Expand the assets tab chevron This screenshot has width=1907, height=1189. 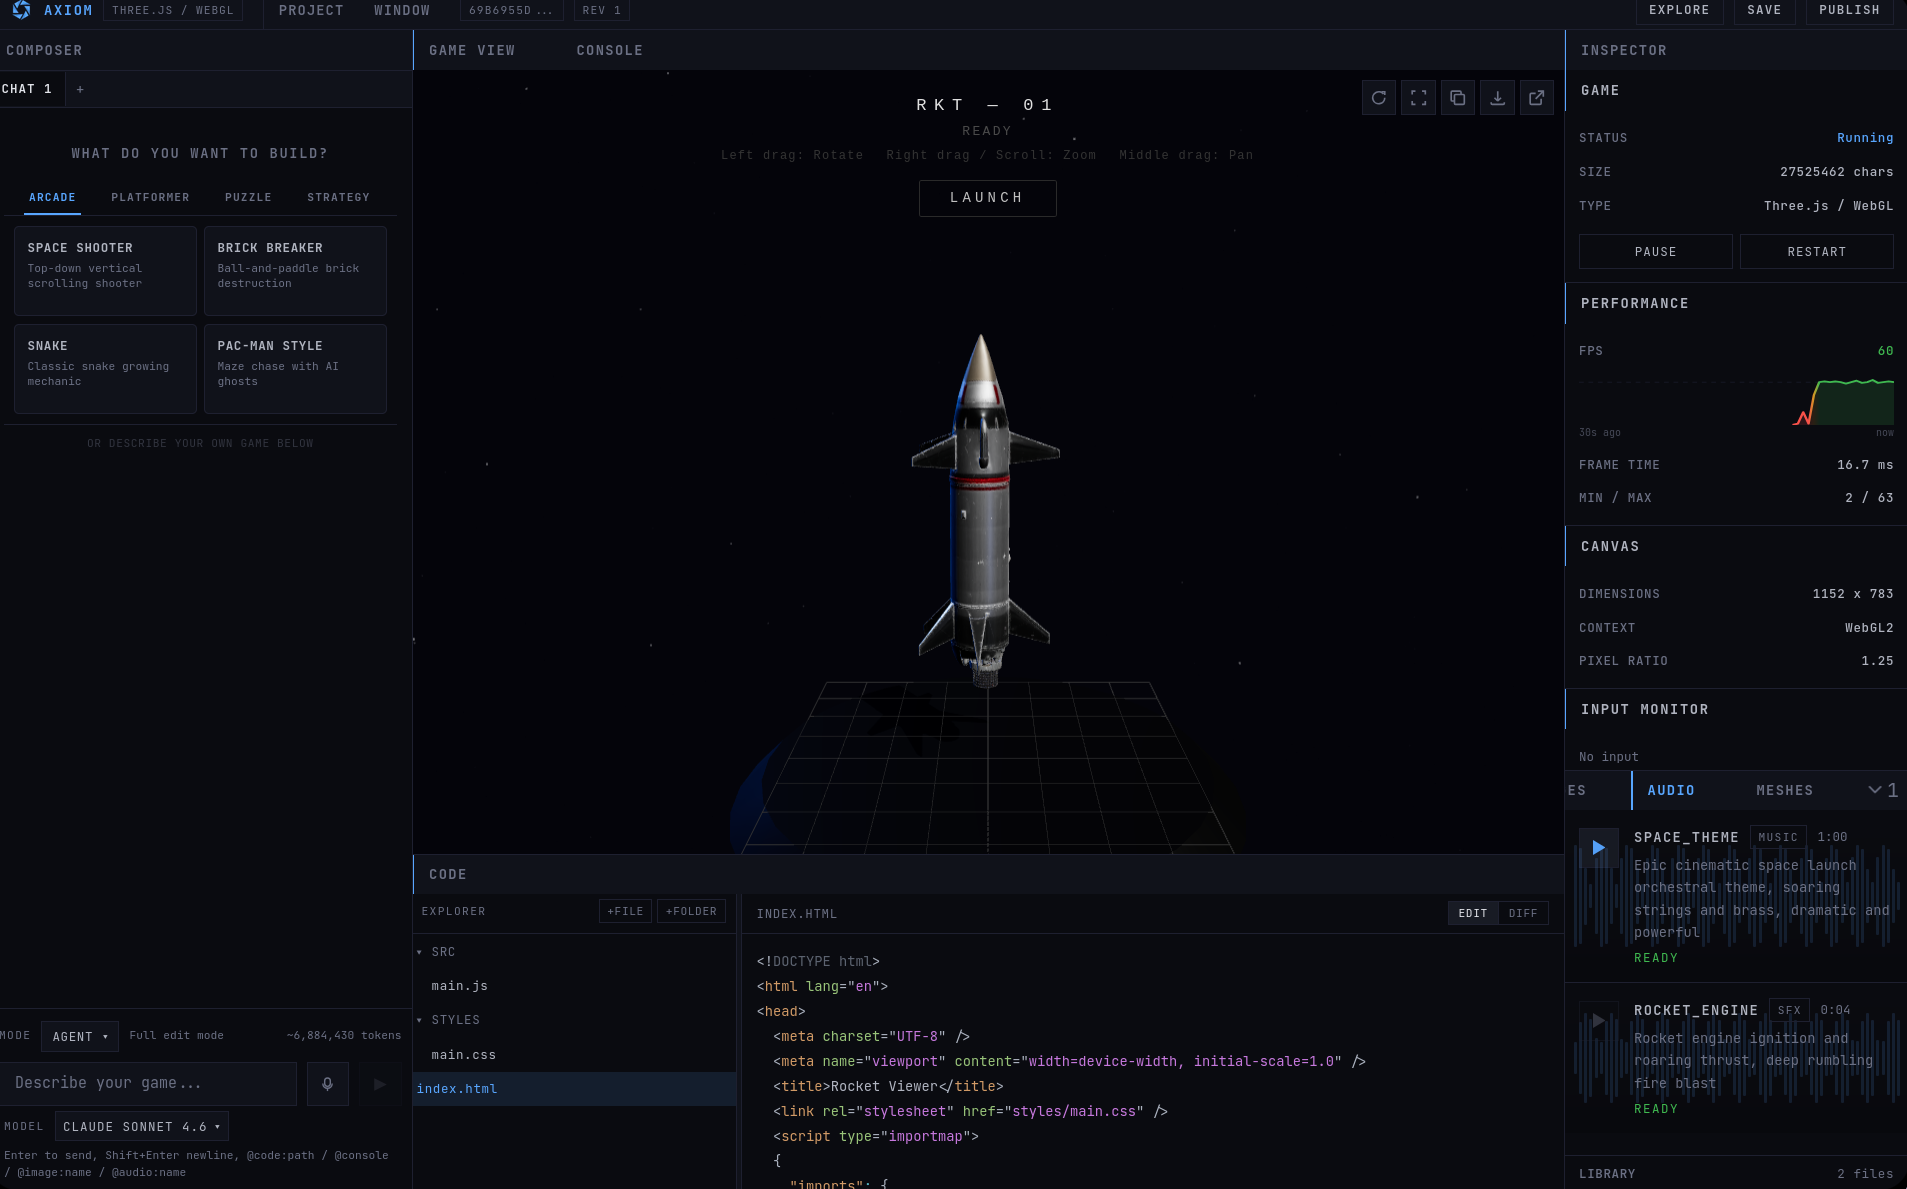1875,790
